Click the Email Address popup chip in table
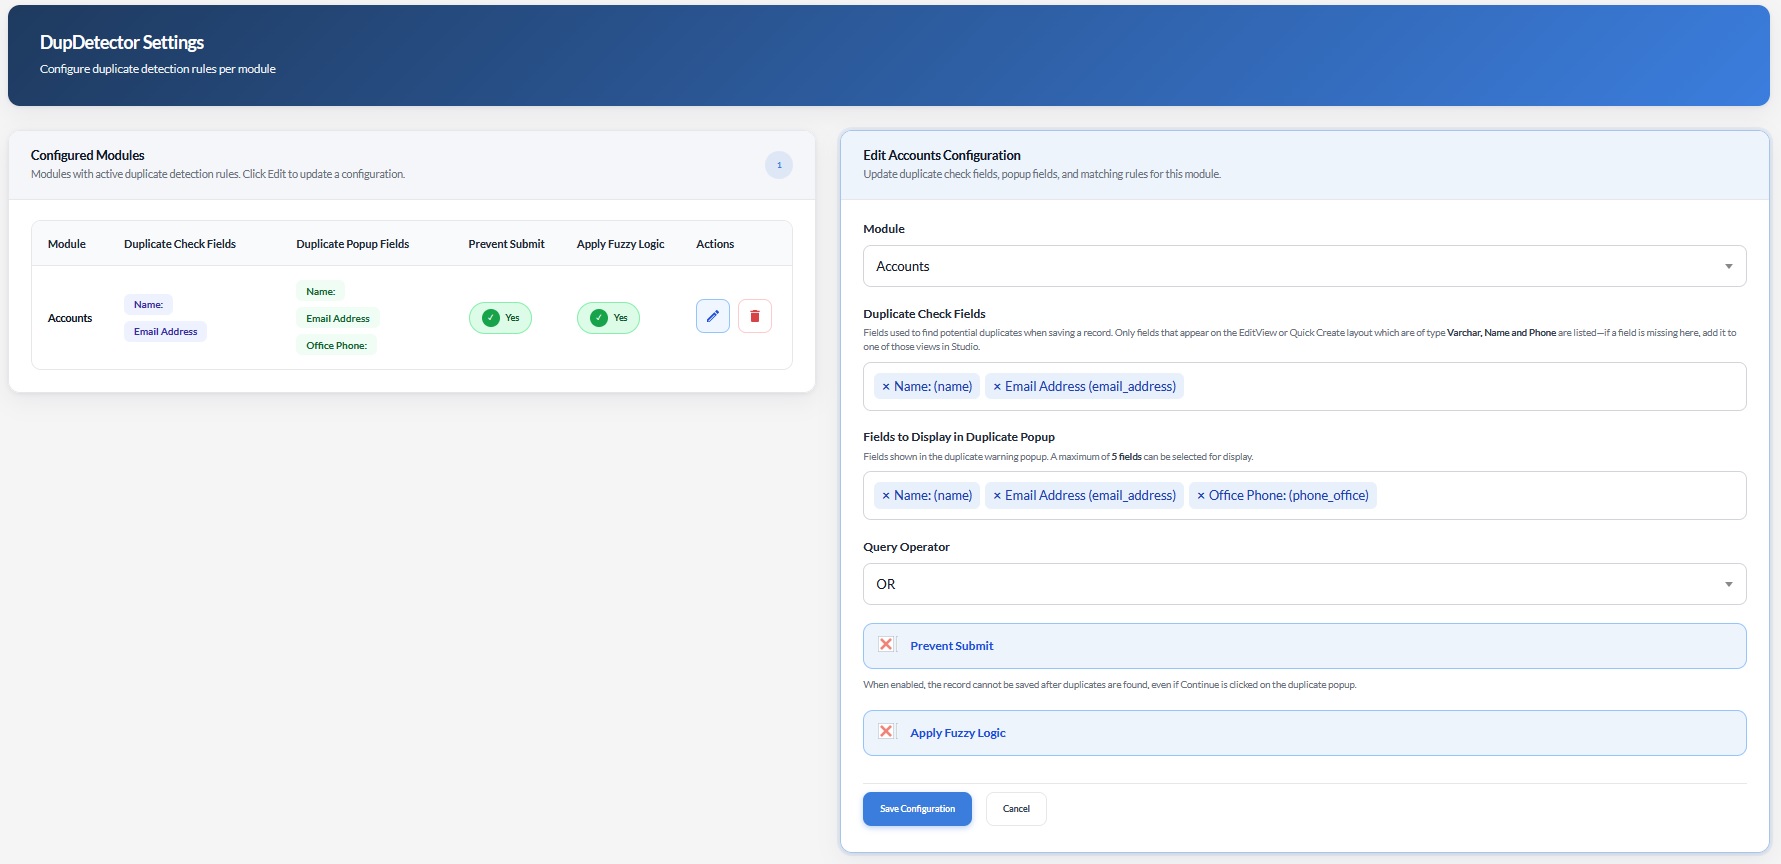Viewport: 1781px width, 864px height. click(337, 319)
